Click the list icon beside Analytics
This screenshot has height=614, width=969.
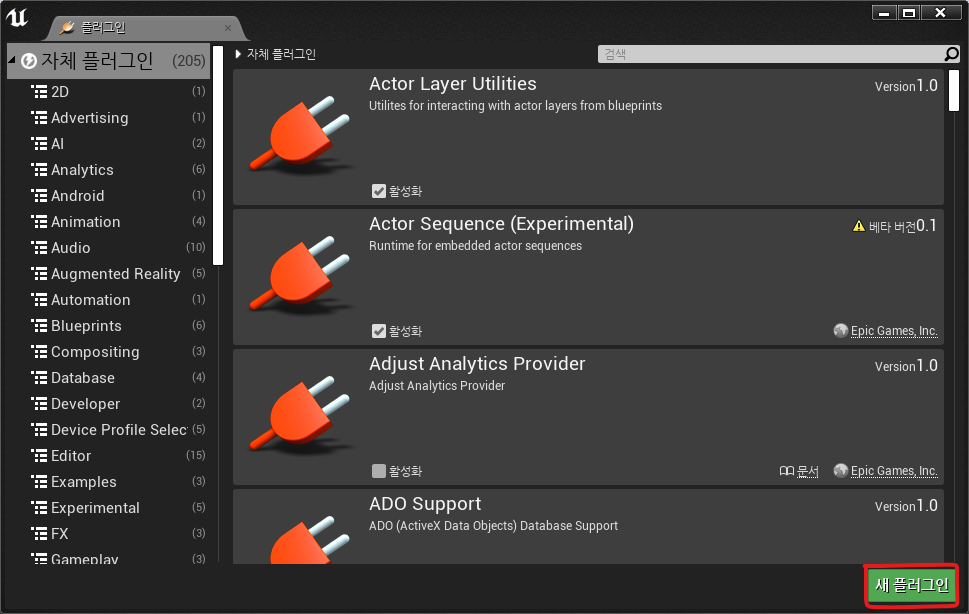pos(40,169)
